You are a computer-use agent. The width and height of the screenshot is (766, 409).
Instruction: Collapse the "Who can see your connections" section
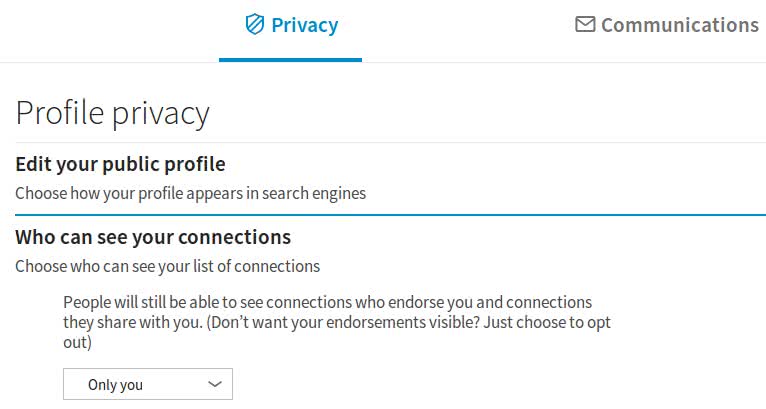tap(153, 237)
